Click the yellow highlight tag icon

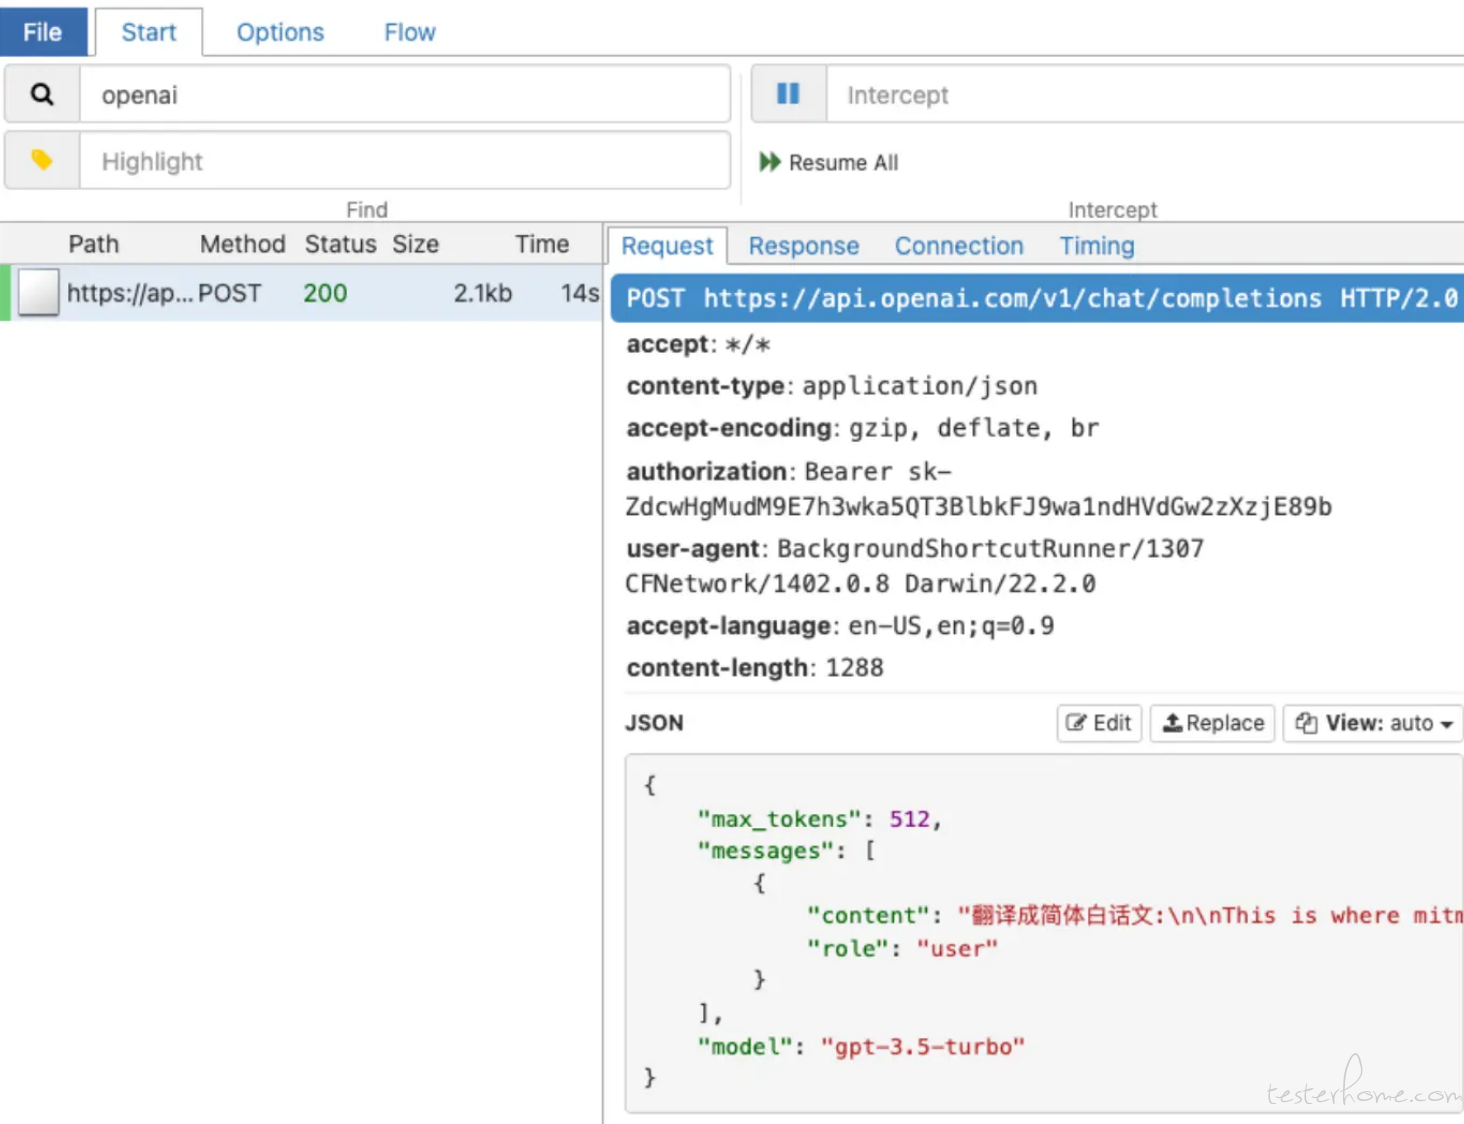tap(41, 160)
